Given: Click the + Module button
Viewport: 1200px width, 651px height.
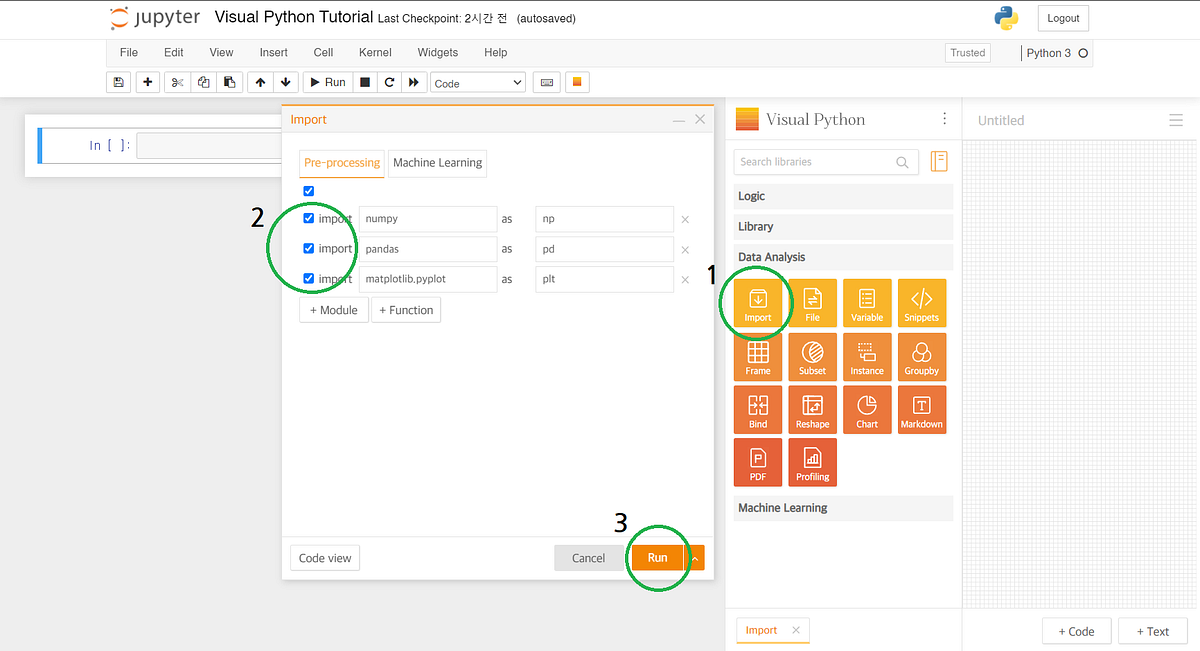Looking at the screenshot, I should click(334, 310).
